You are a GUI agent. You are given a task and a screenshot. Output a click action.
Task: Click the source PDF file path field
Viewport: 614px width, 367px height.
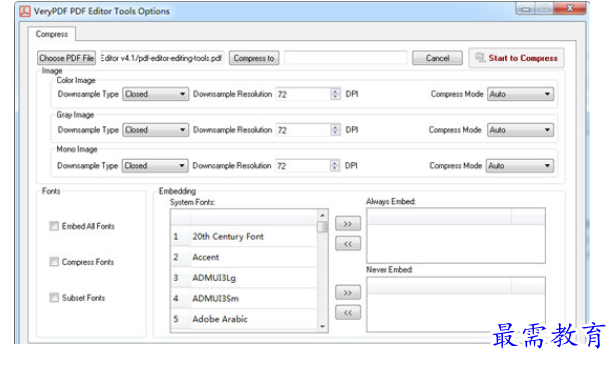click(162, 58)
